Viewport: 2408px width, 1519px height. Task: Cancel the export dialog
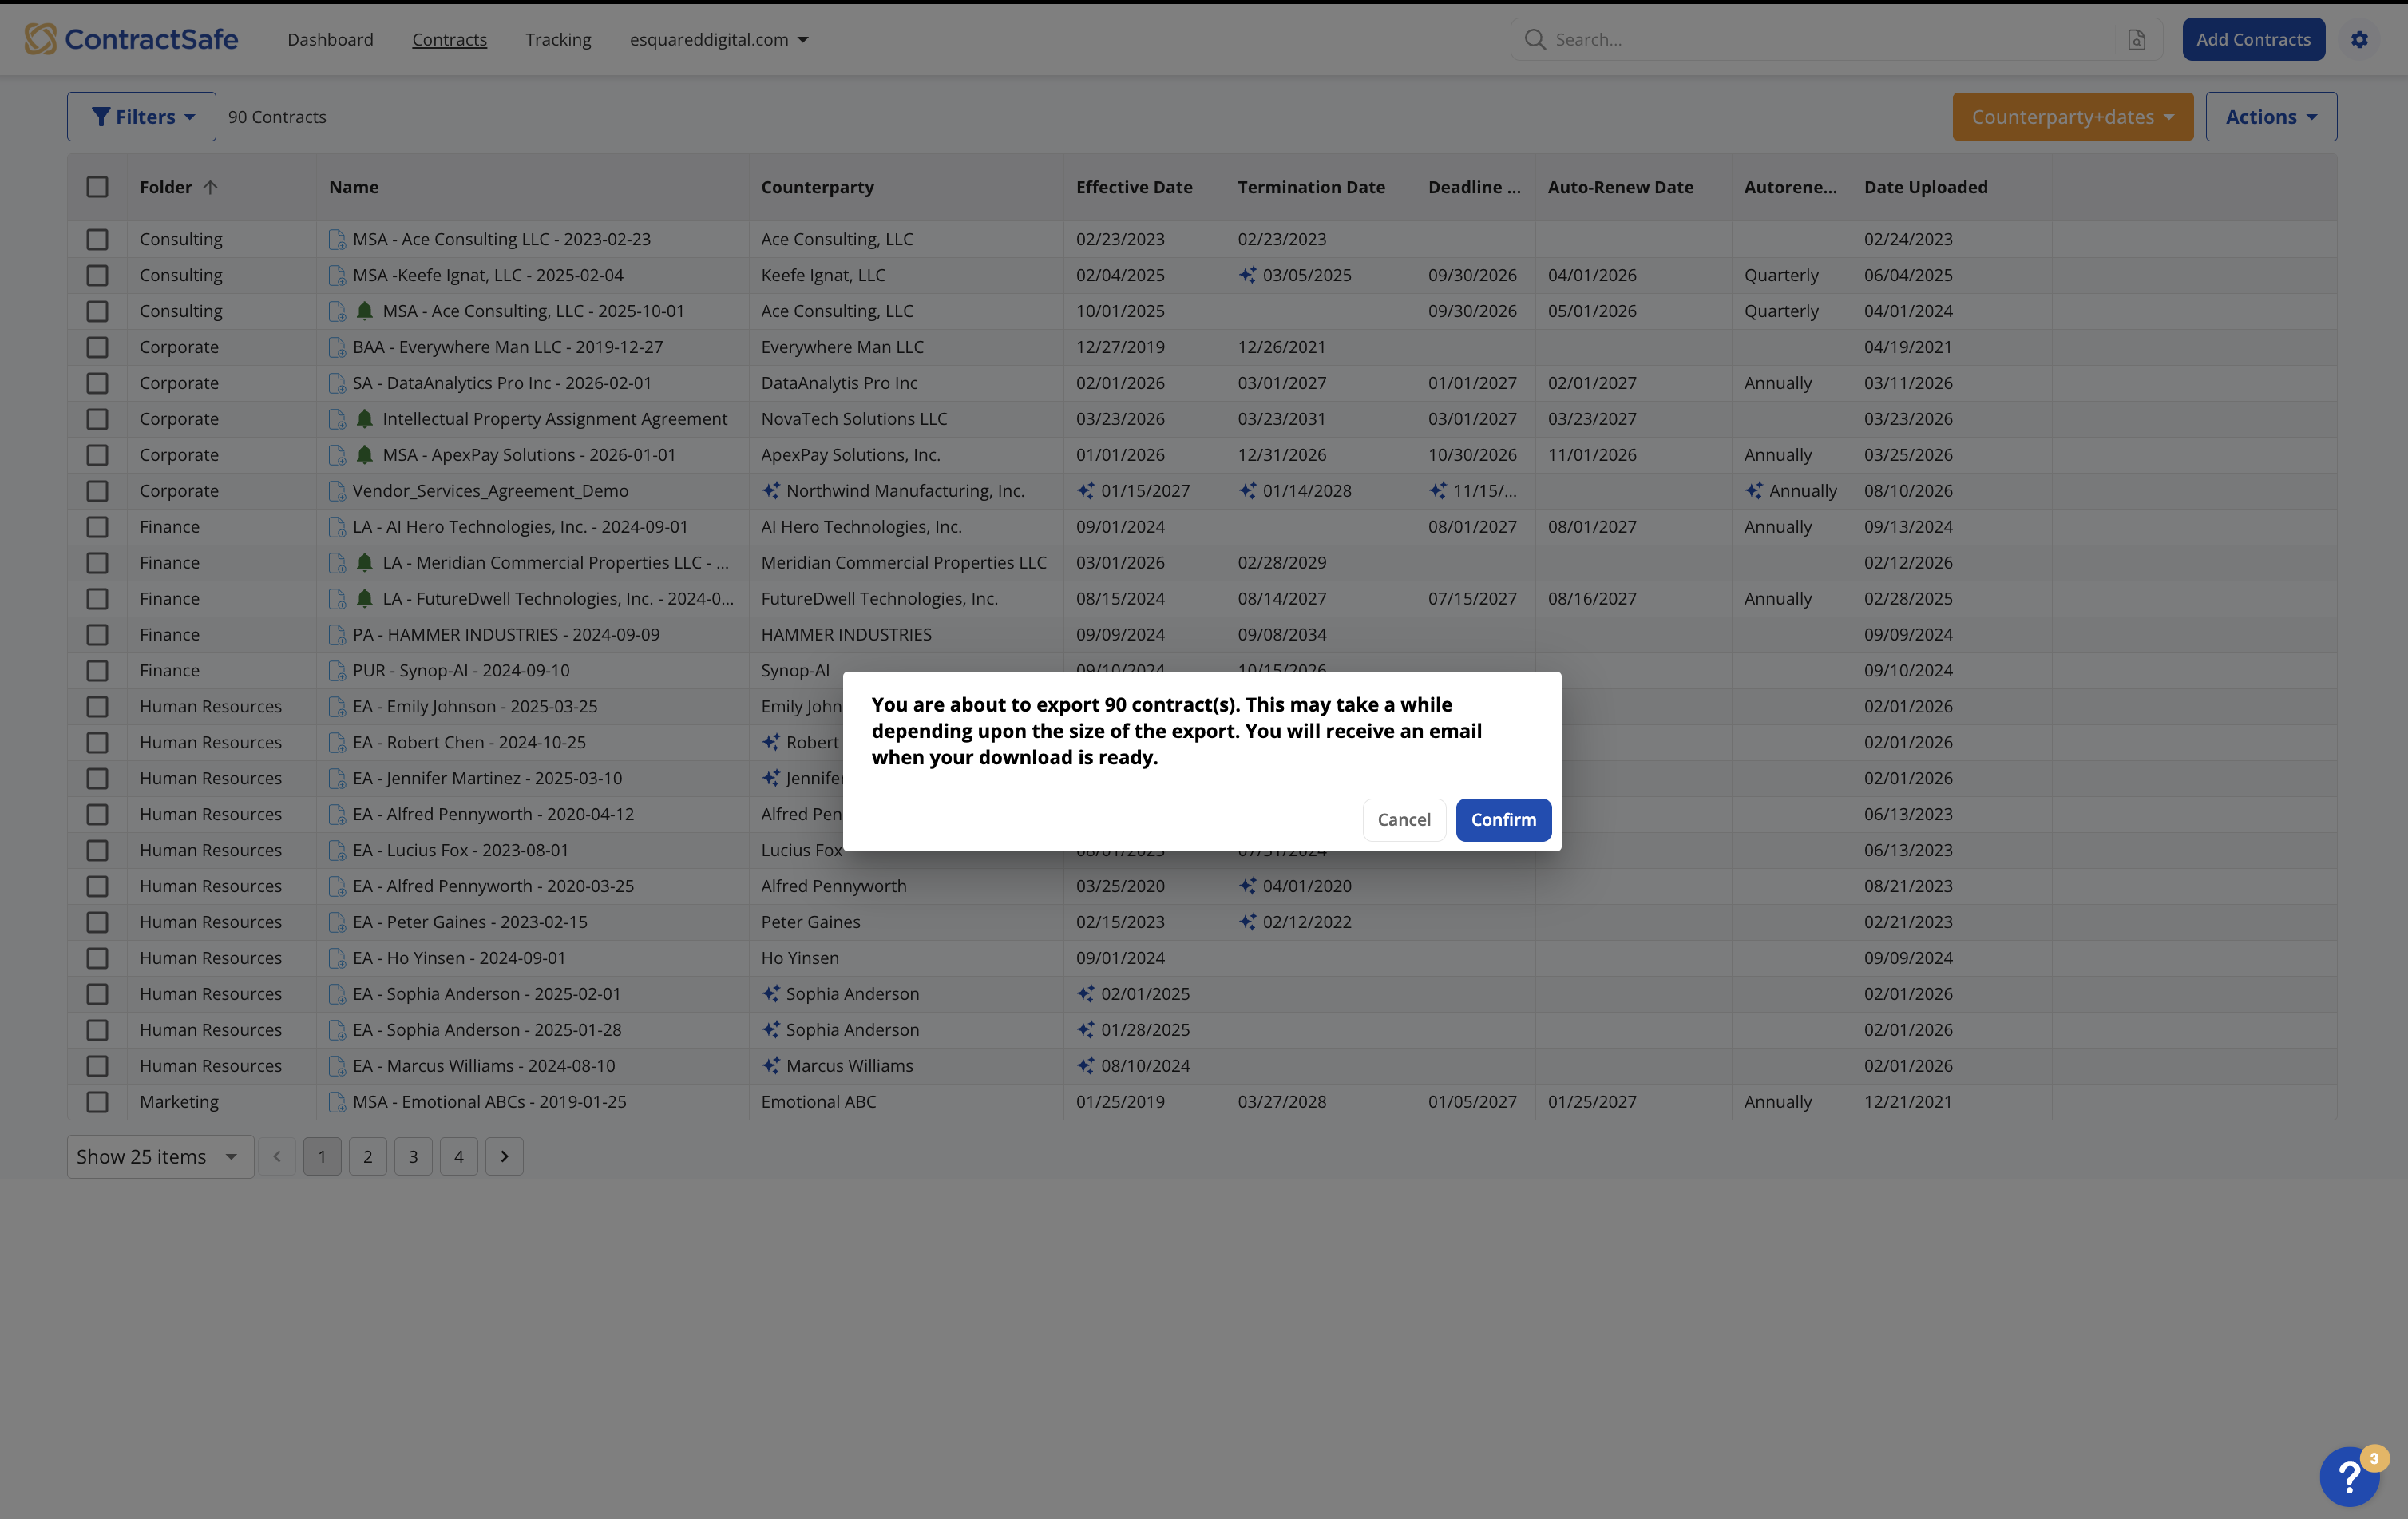coord(1404,820)
